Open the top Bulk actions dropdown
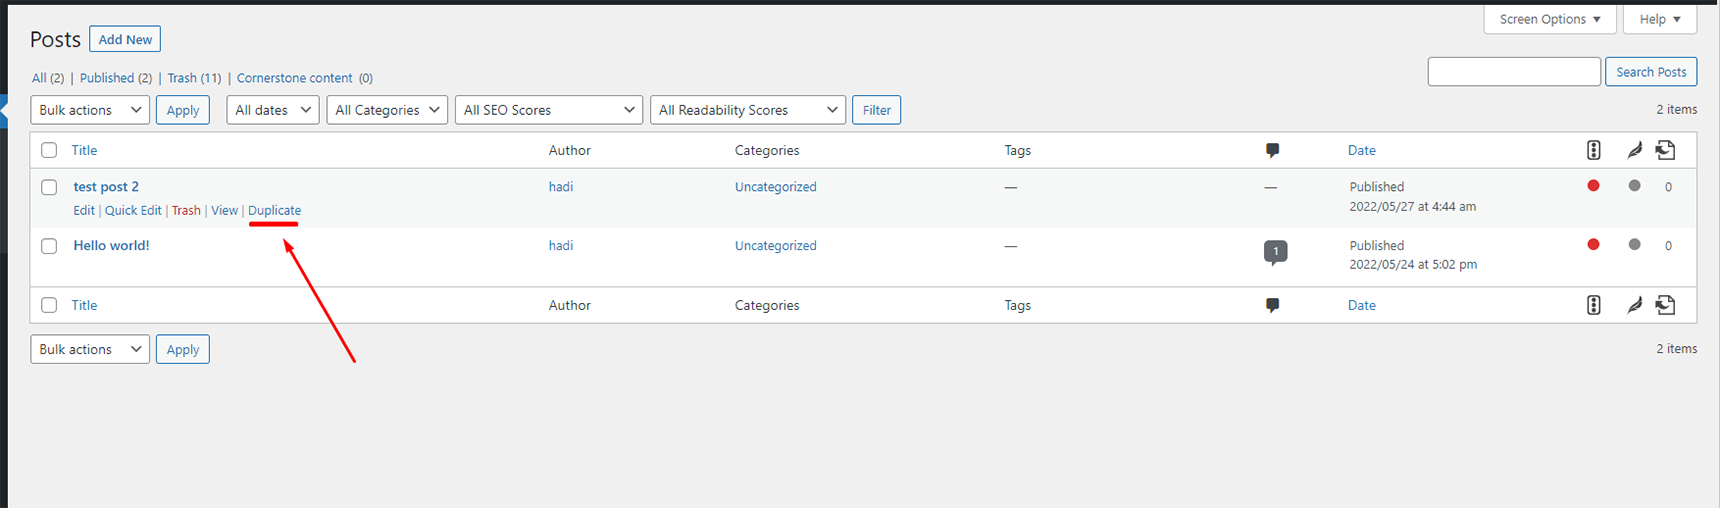The image size is (1720, 508). click(90, 110)
